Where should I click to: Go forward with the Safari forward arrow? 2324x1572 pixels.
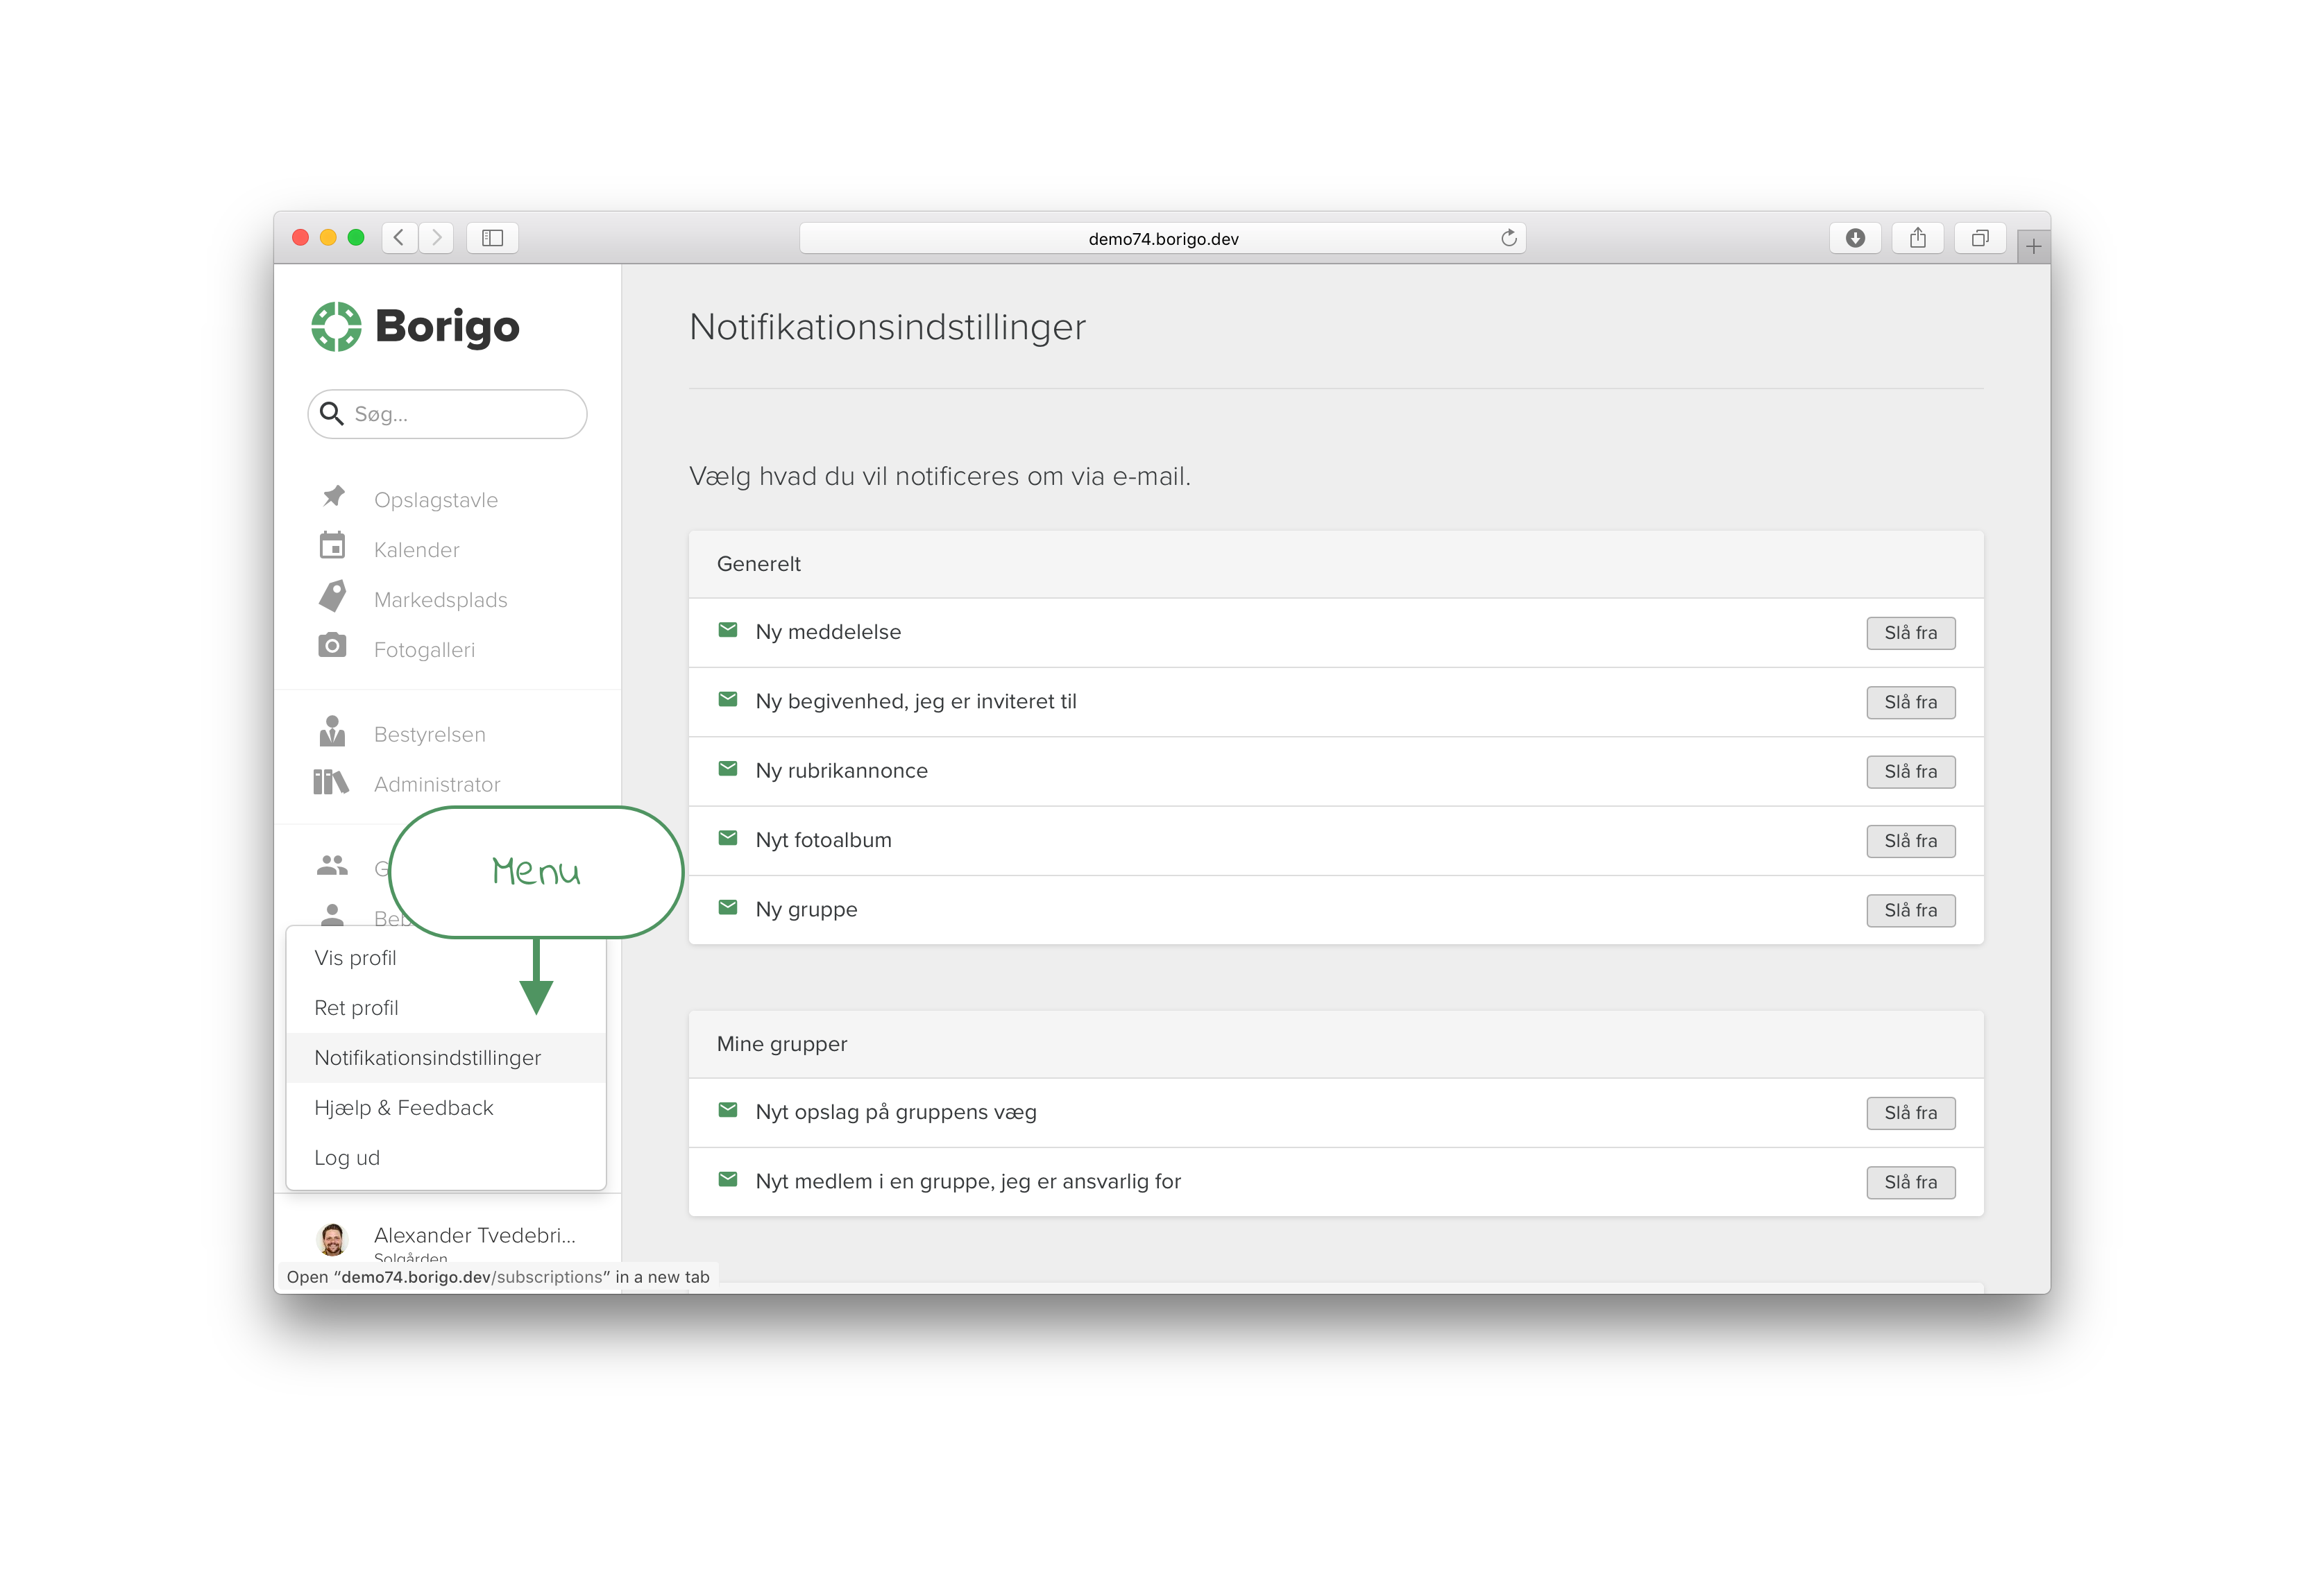coord(436,238)
